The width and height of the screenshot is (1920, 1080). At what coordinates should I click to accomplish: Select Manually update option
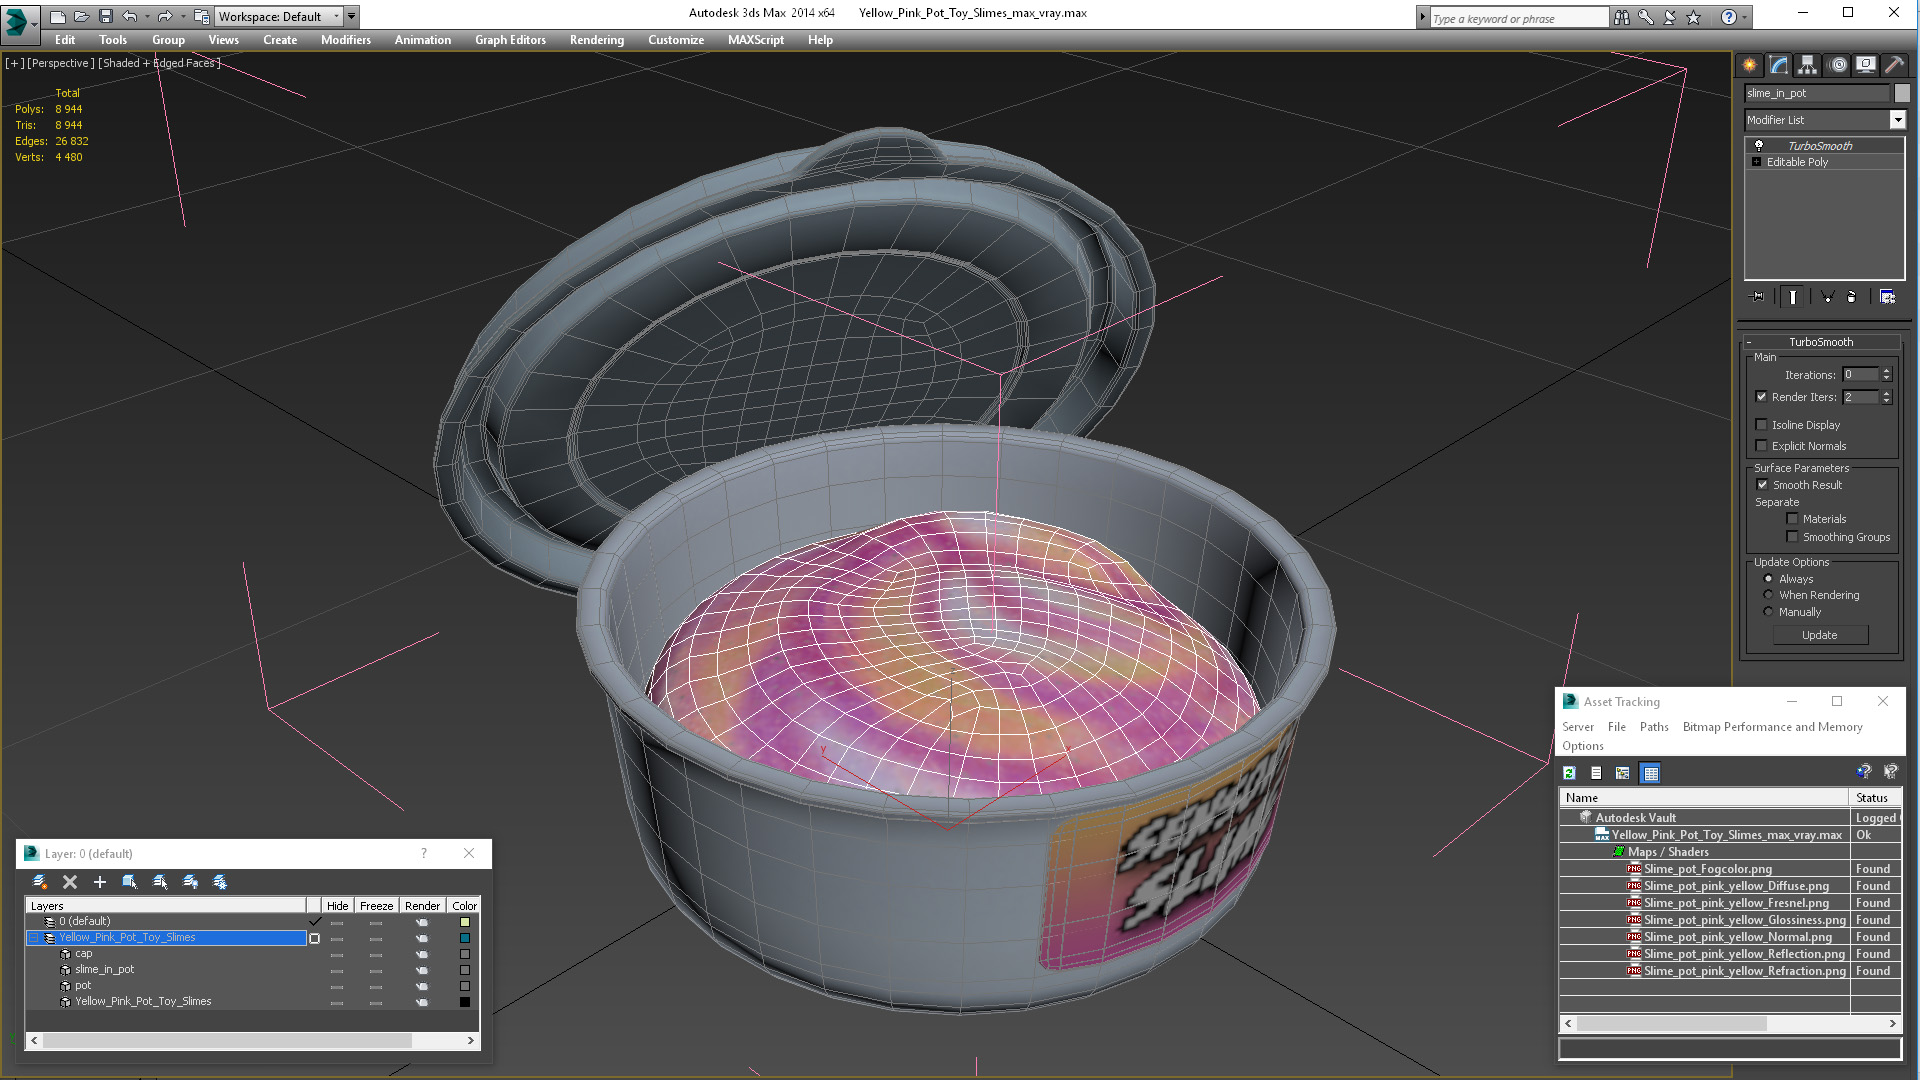pyautogui.click(x=1768, y=612)
